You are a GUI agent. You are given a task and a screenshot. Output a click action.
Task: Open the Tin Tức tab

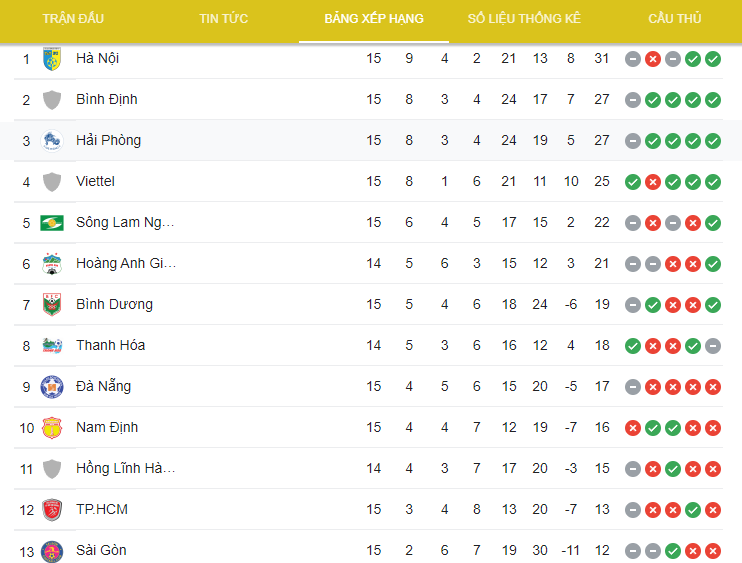224,19
